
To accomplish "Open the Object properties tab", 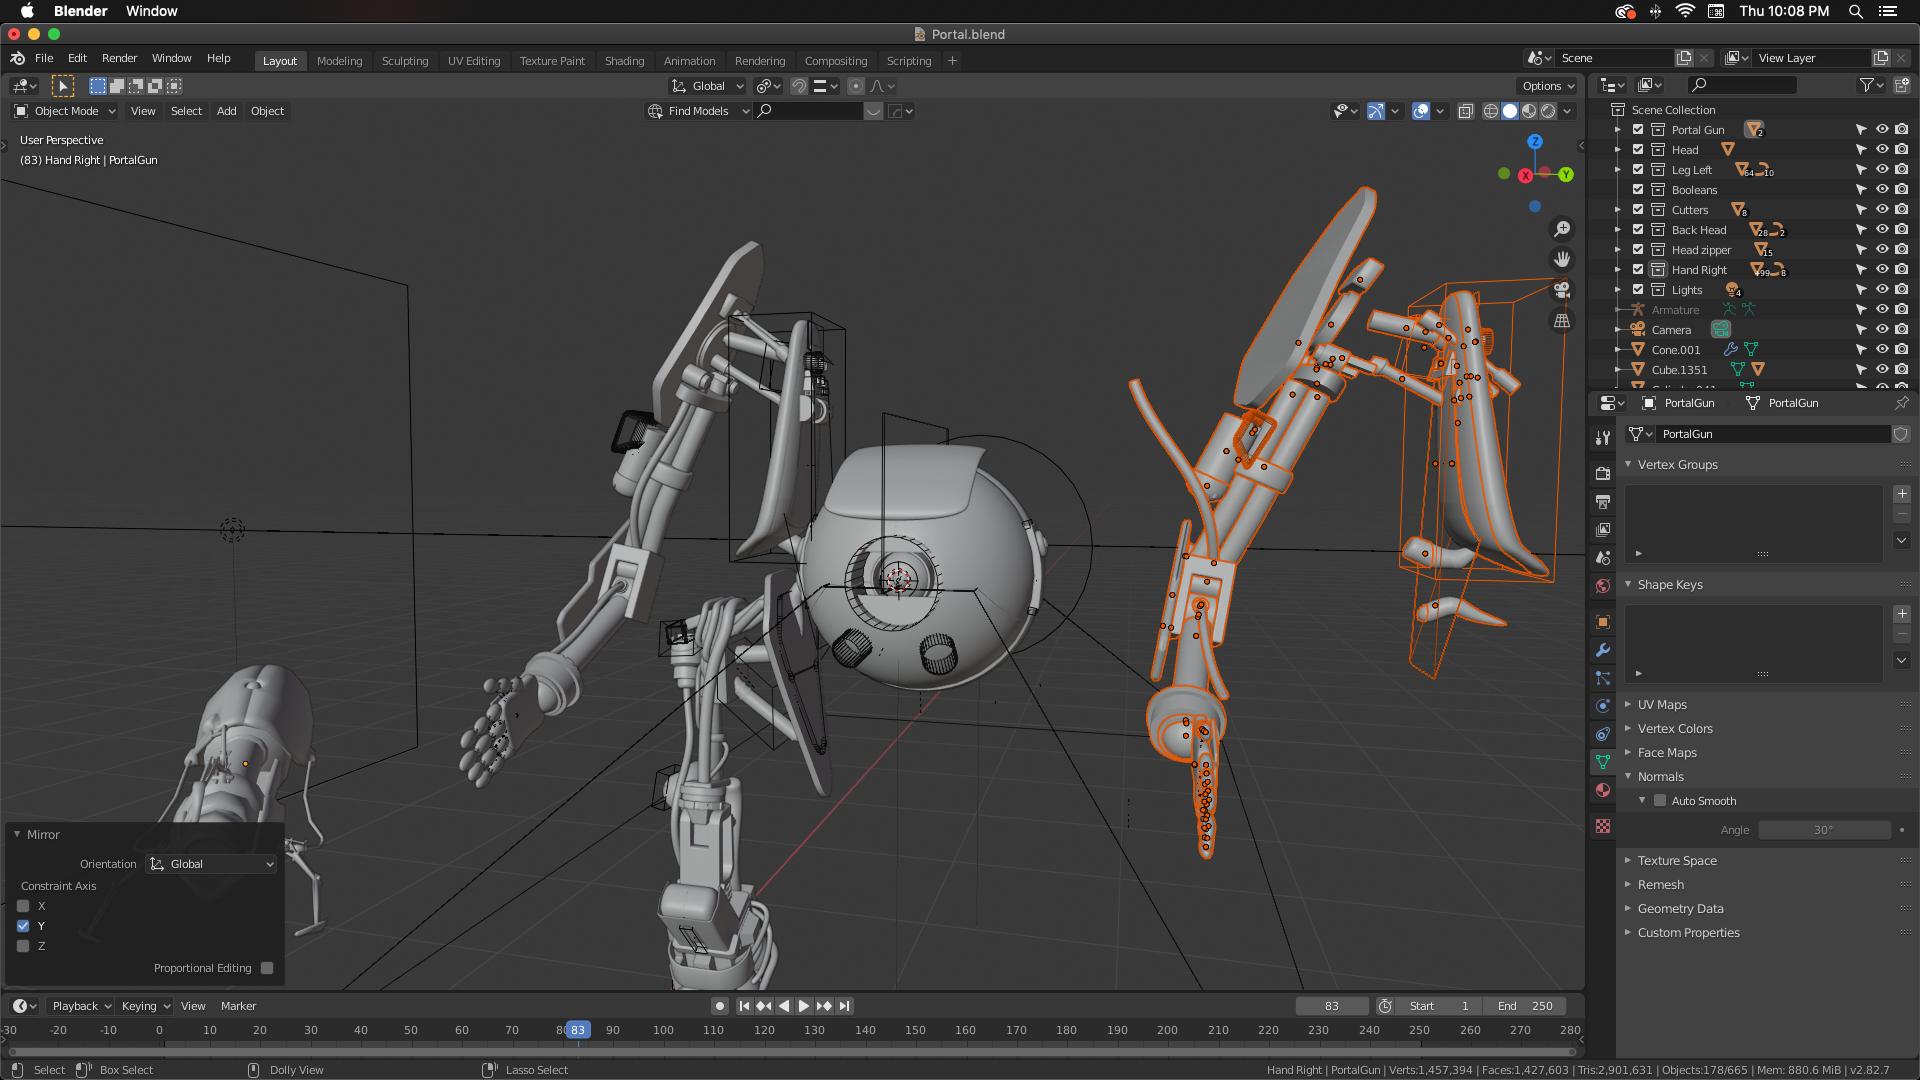I will click(x=1603, y=622).
